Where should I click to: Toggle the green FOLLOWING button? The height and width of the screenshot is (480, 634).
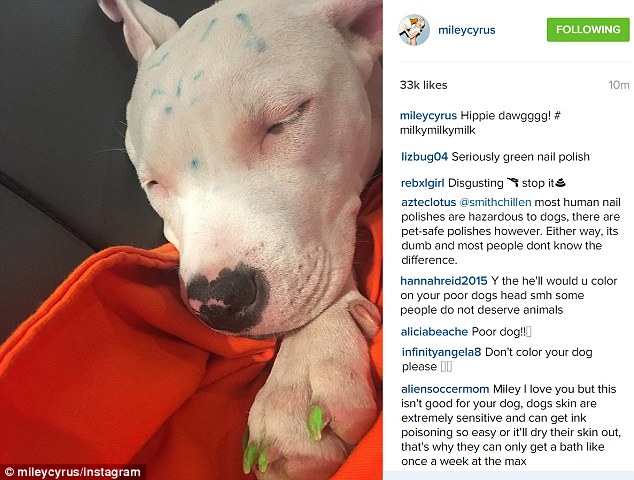click(x=588, y=30)
